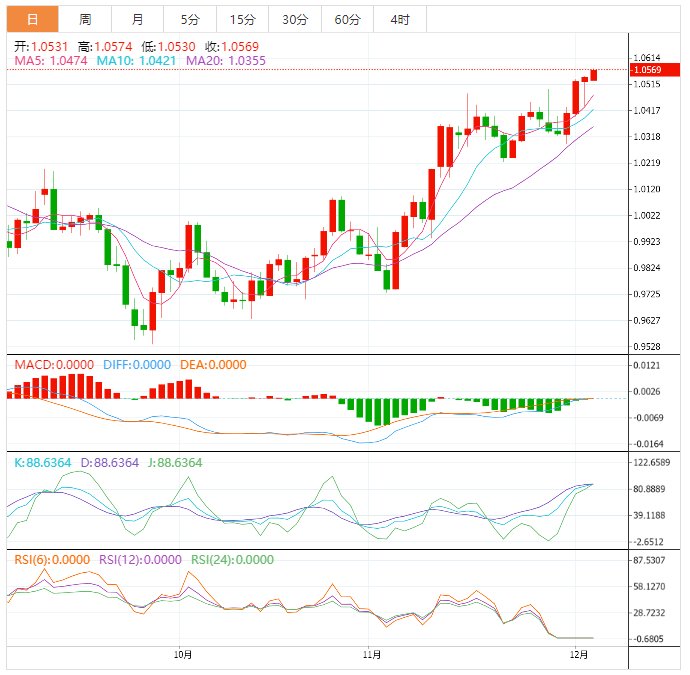This screenshot has height=675, width=690.
Task: Click the K: 88.6364 KDJ label
Action: pos(43,463)
